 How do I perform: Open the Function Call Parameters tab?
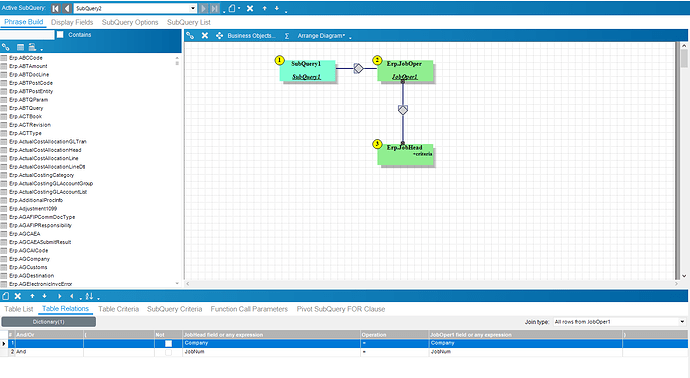[x=249, y=309]
